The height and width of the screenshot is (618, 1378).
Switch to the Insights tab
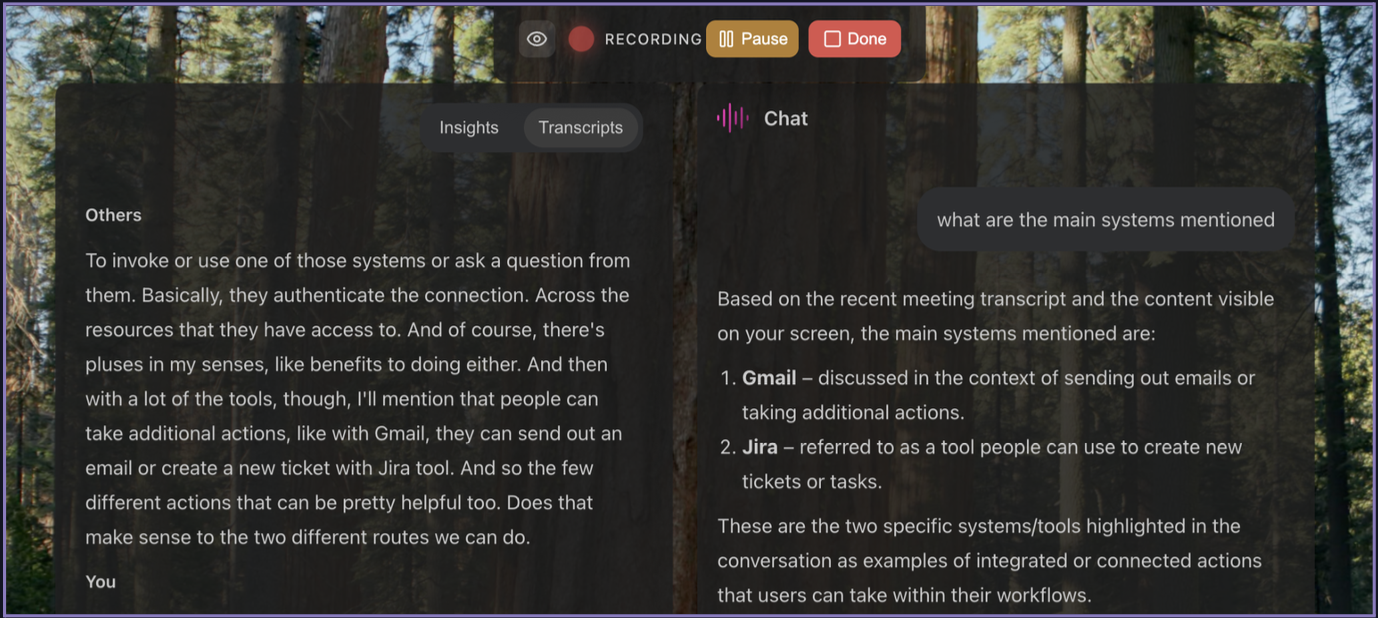[468, 128]
